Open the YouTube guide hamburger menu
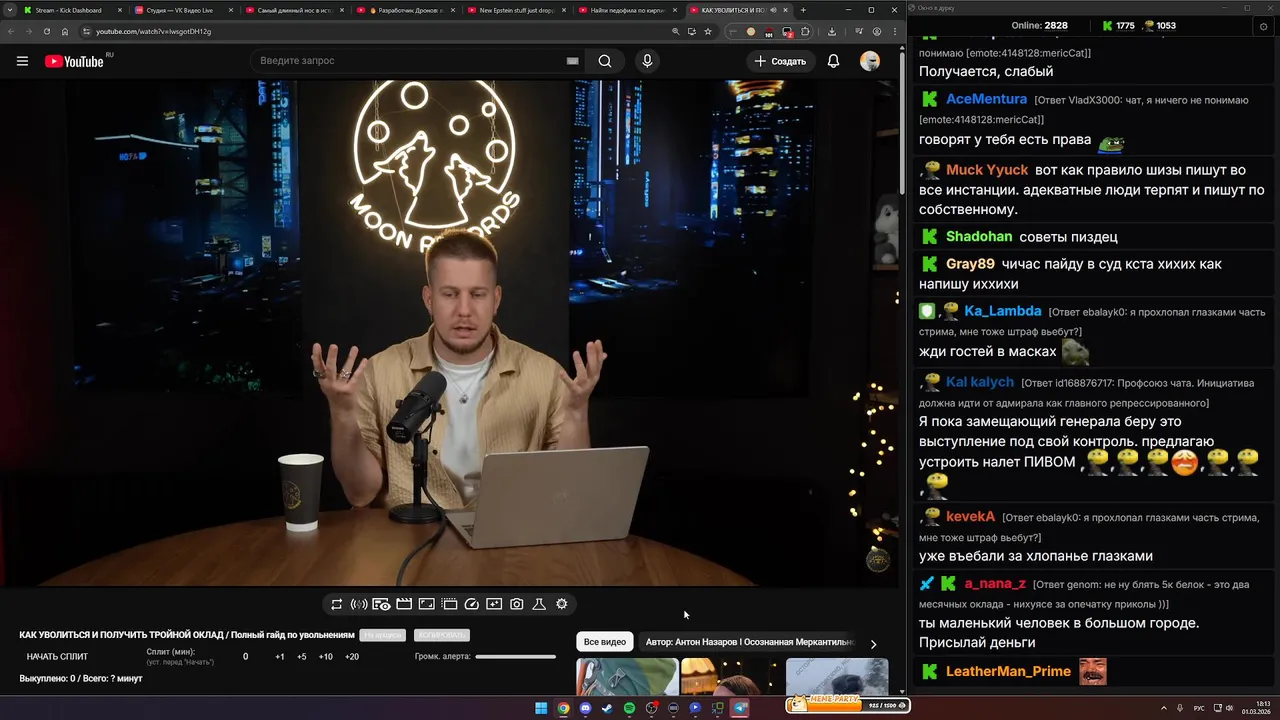The width and height of the screenshot is (1280, 720). [x=22, y=61]
